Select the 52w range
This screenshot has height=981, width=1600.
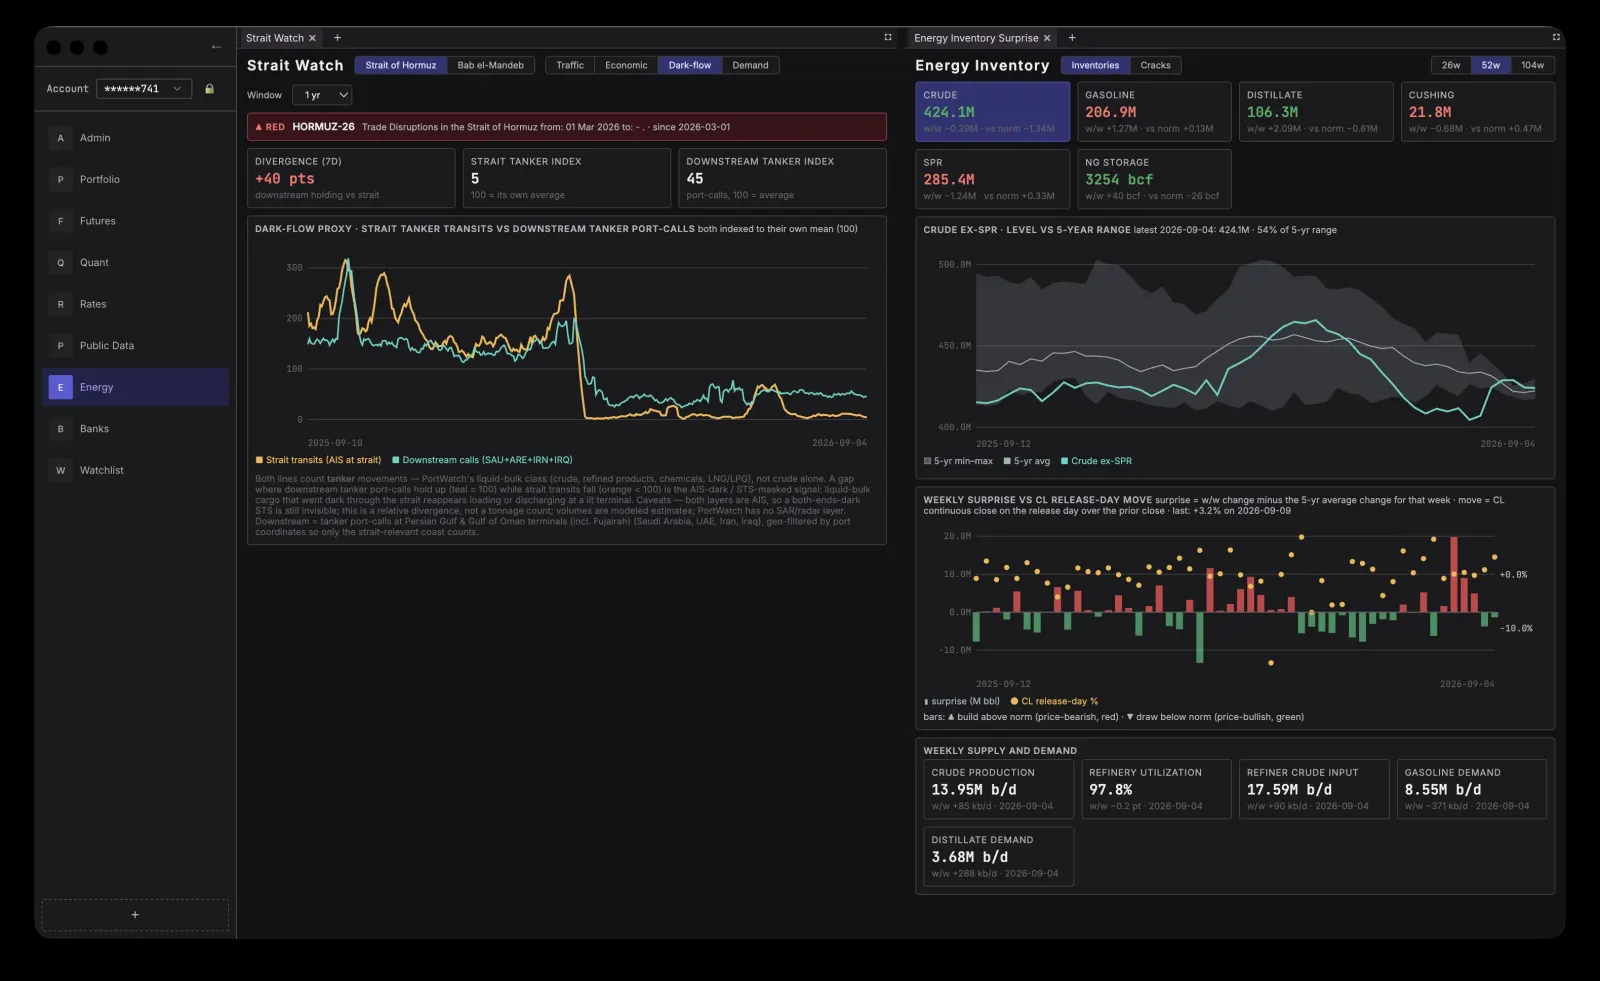coord(1491,65)
